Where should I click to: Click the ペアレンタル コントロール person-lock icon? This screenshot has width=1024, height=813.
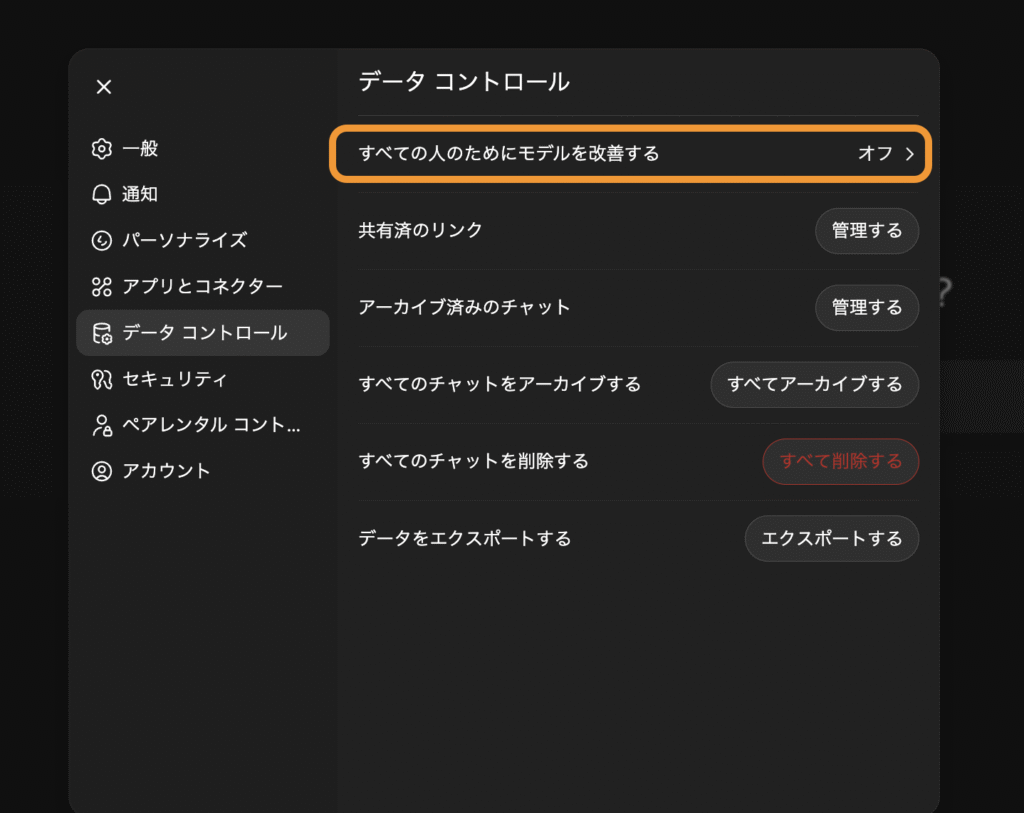pos(101,425)
